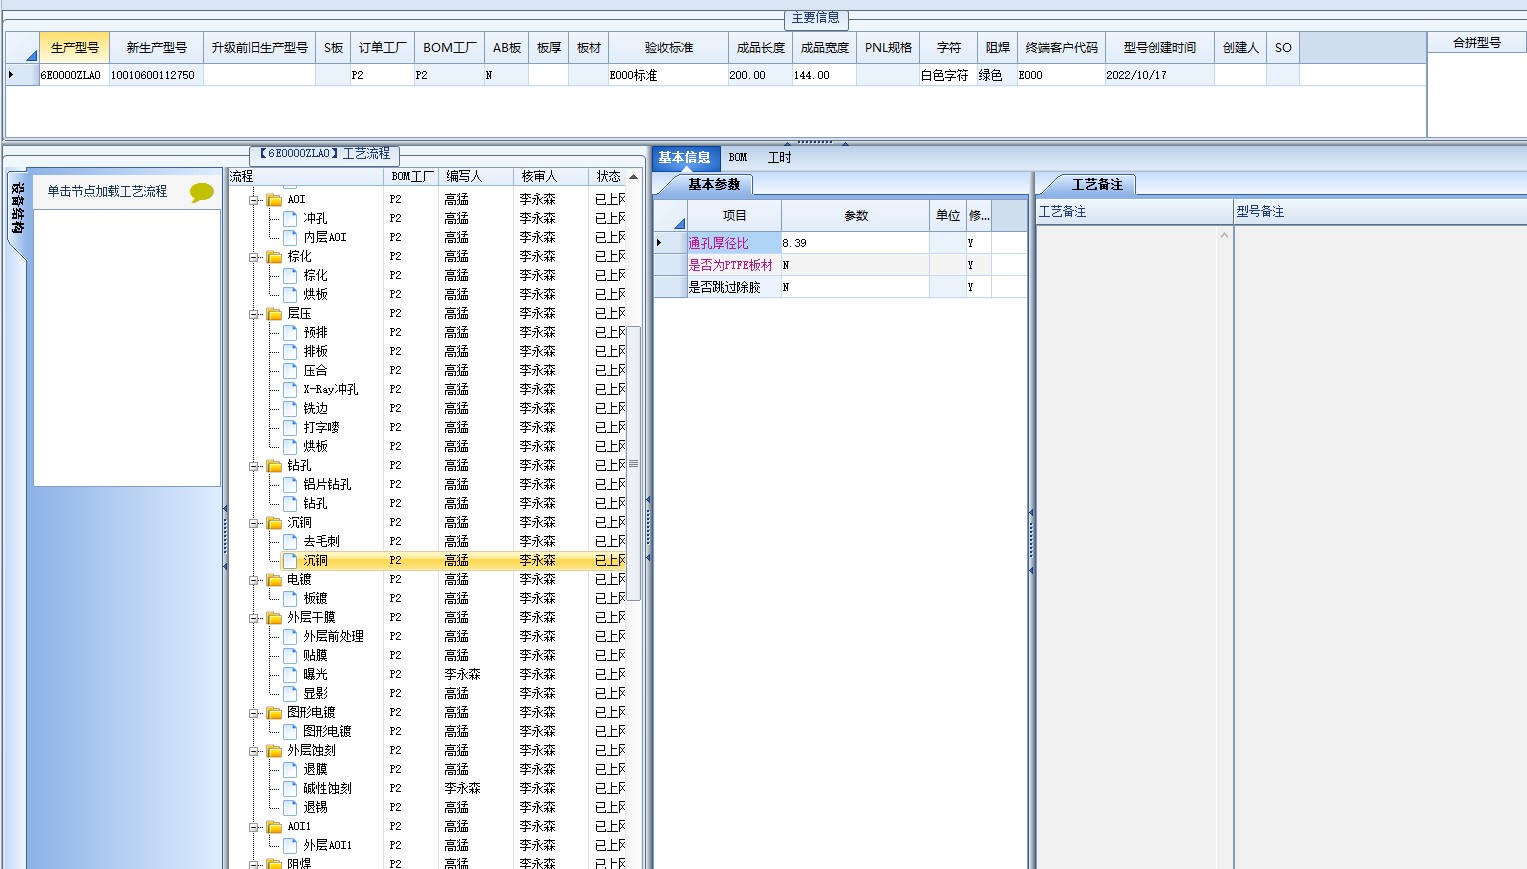Open the BOM tab
This screenshot has width=1527, height=869.
[x=738, y=158]
